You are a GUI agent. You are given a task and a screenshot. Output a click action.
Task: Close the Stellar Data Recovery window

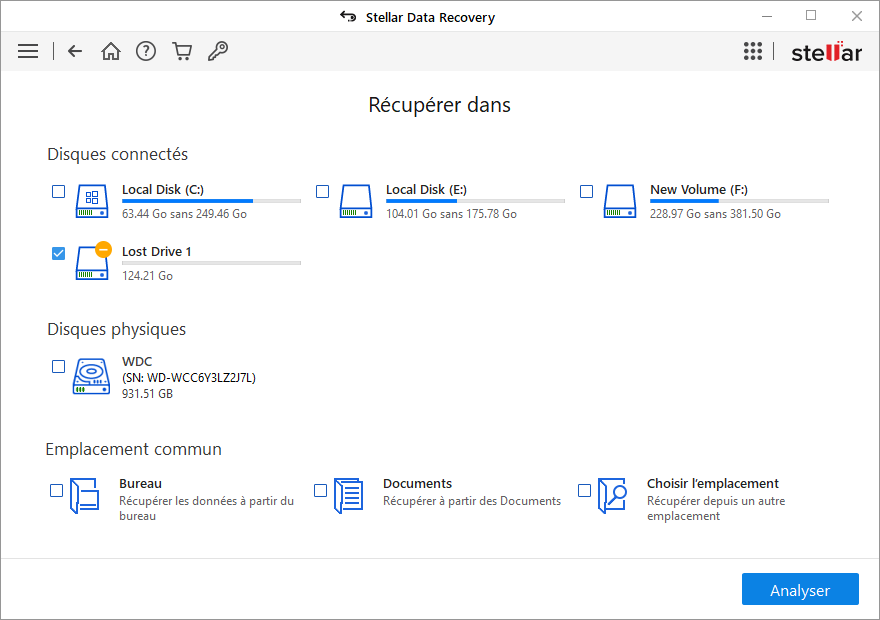pyautogui.click(x=856, y=16)
